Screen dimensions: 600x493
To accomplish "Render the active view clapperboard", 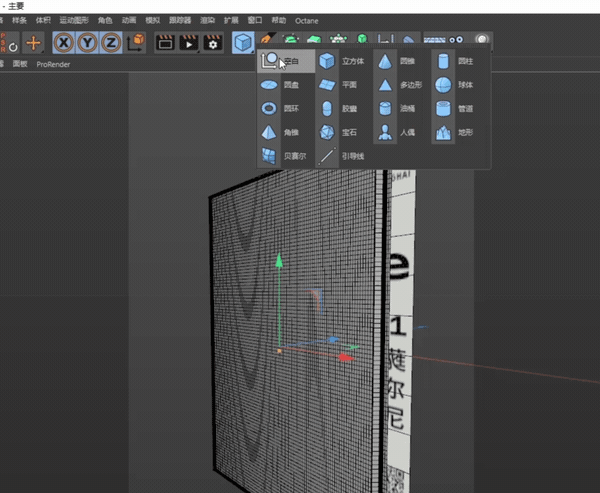I will pyautogui.click(x=165, y=42).
